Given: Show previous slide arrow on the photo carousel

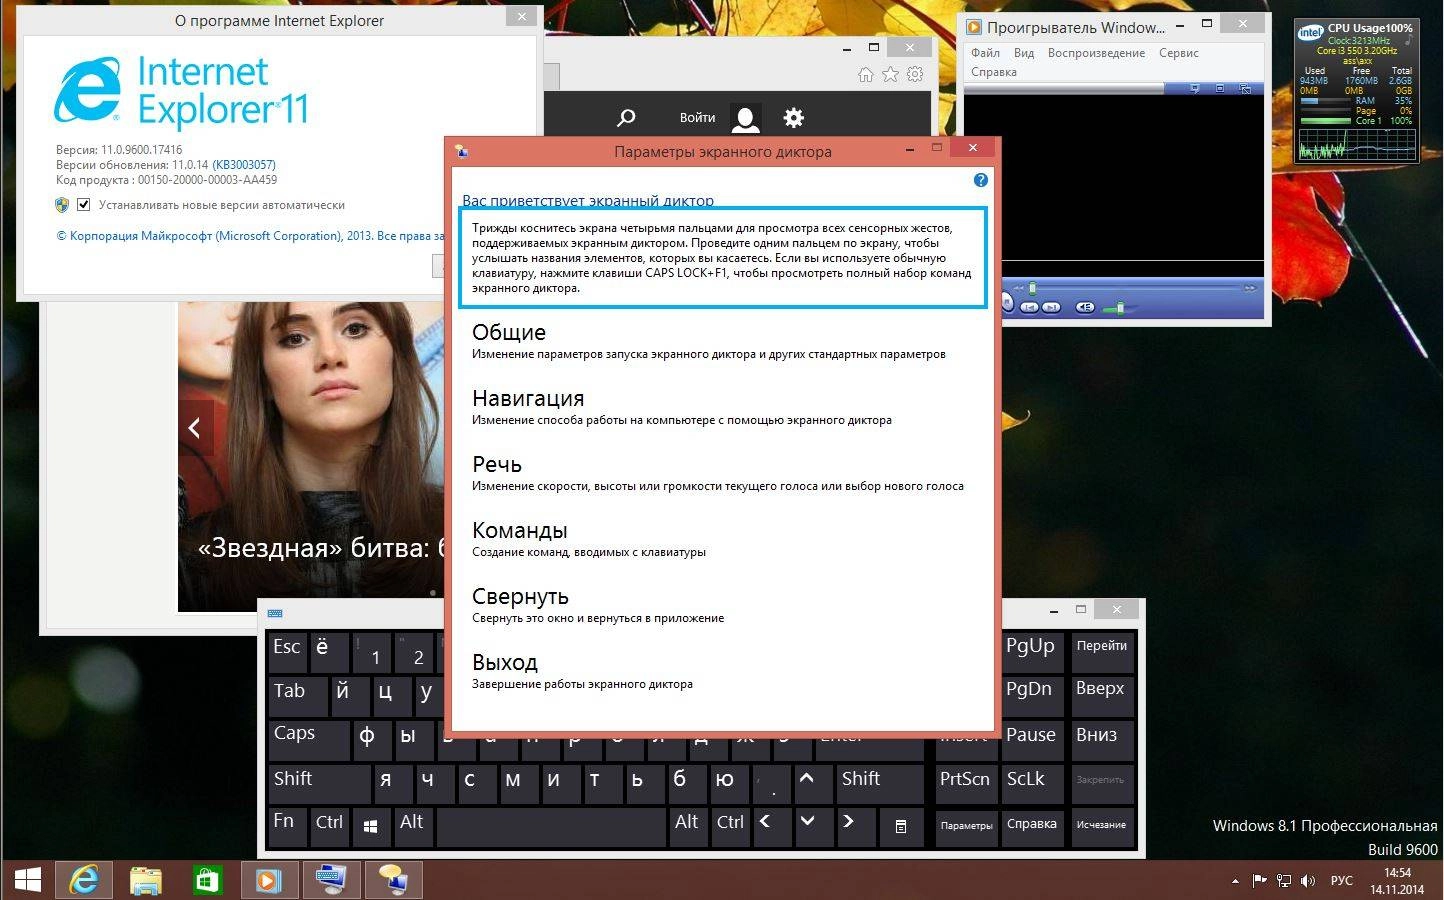Looking at the screenshot, I should [195, 428].
